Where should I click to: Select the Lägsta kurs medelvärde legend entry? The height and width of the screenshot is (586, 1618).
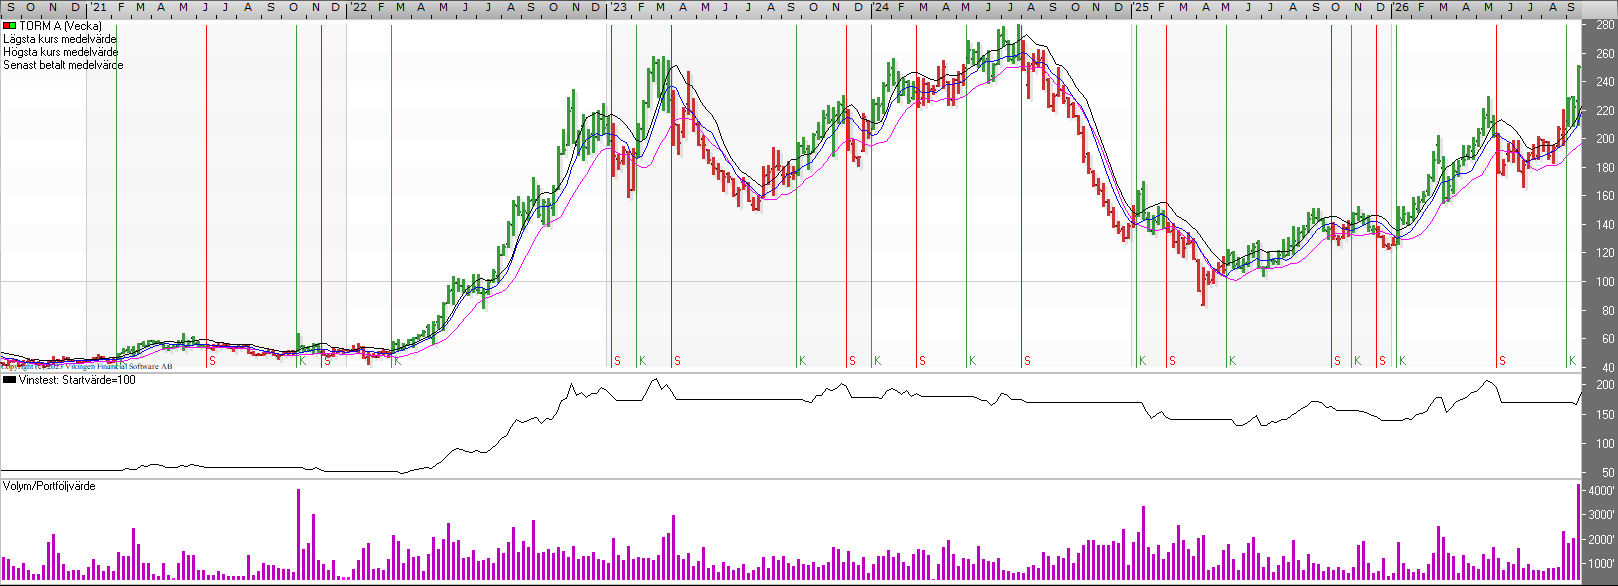coord(60,39)
